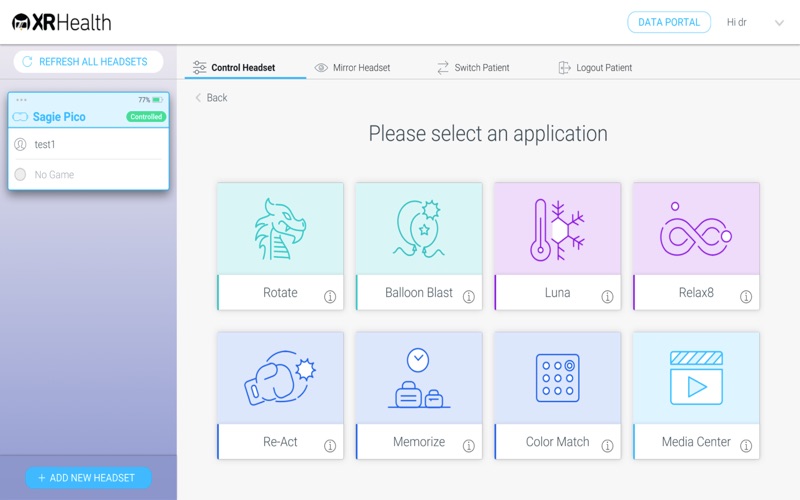
Task: Refresh all headsets
Action: [x=88, y=62]
